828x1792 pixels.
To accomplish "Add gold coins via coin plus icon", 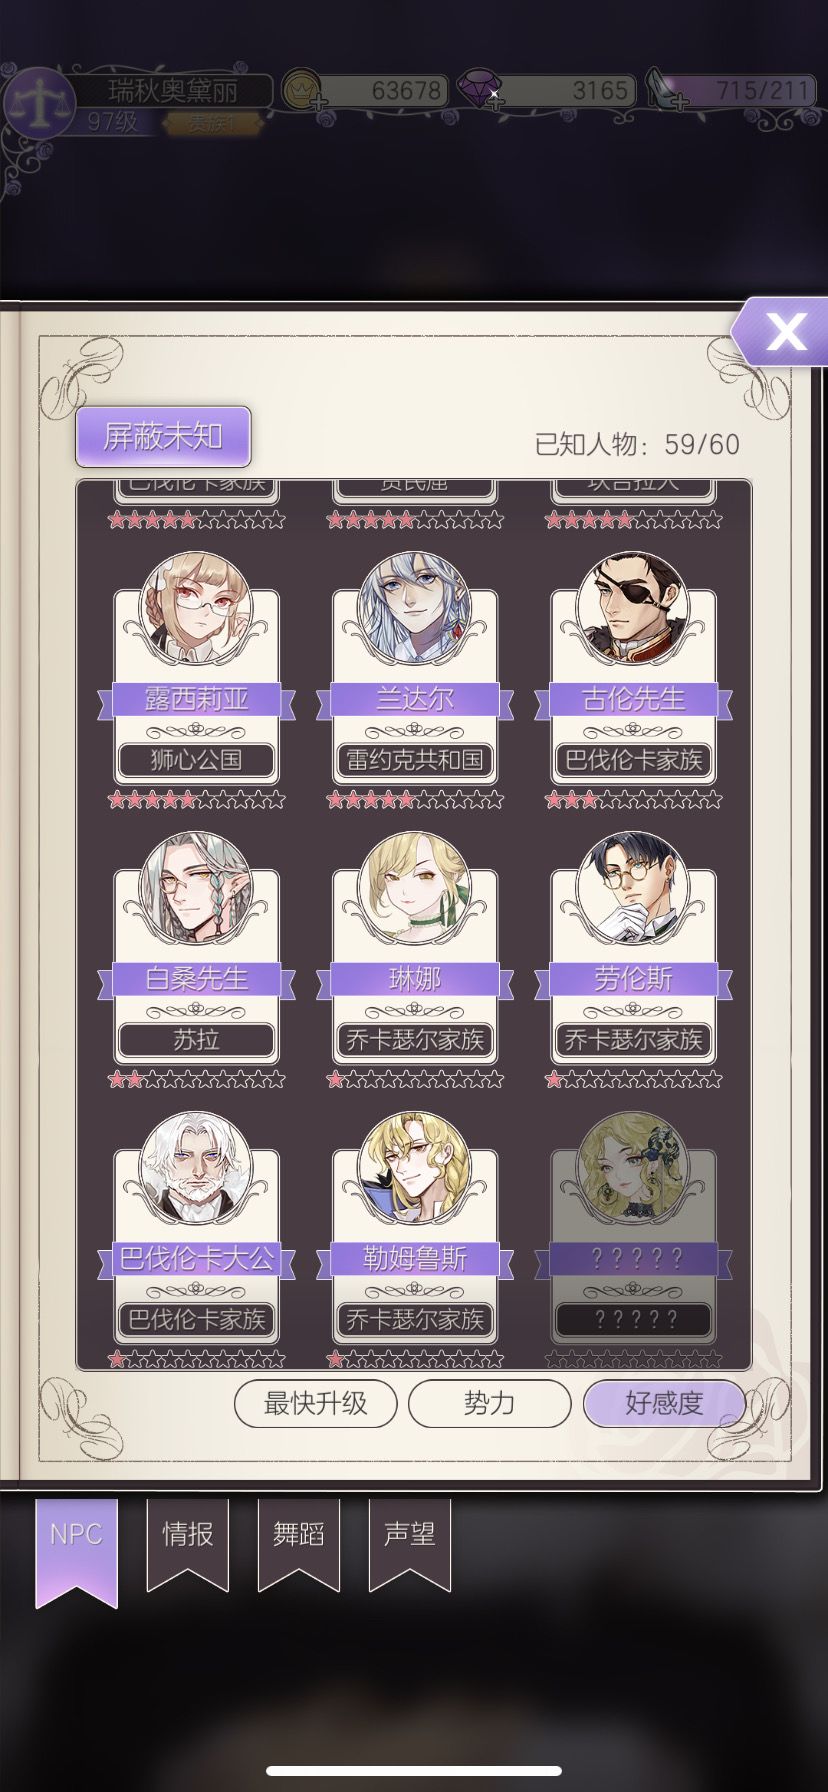I will point(301,90).
